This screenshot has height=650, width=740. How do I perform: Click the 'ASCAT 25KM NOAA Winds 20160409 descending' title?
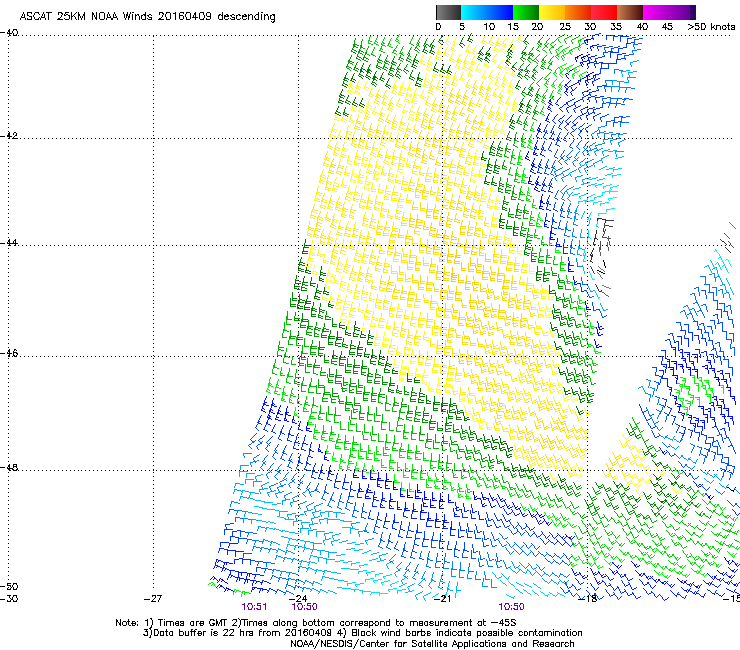(147, 17)
